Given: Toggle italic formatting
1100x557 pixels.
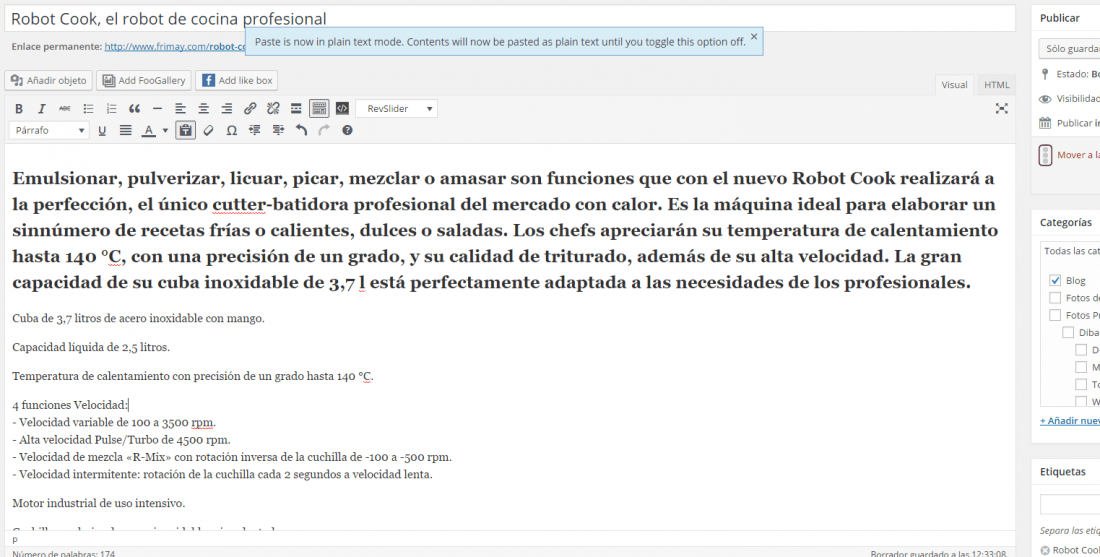Looking at the screenshot, I should tap(41, 109).
